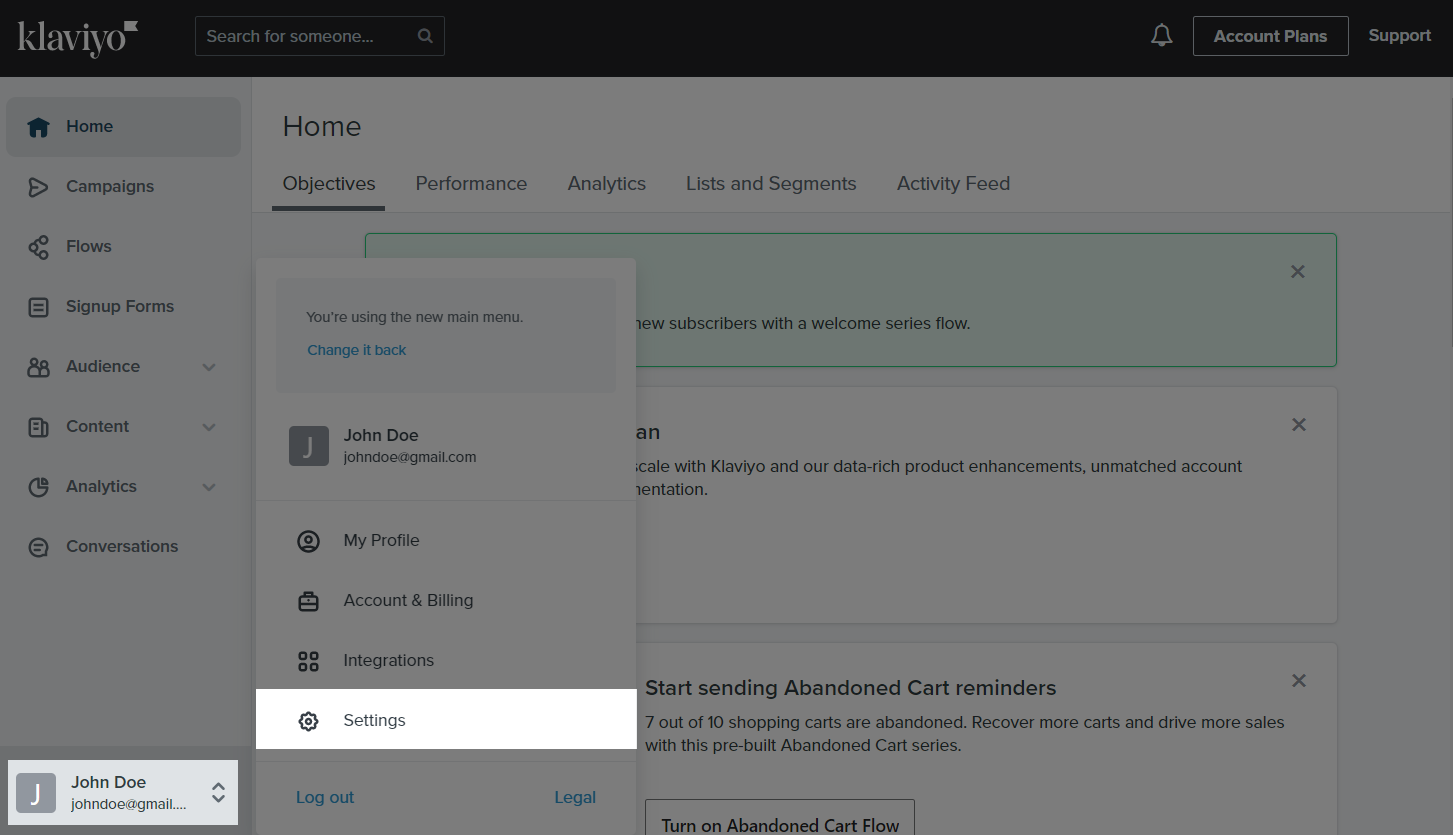
Task: Click the Analytics pie chart icon
Action: click(38, 487)
